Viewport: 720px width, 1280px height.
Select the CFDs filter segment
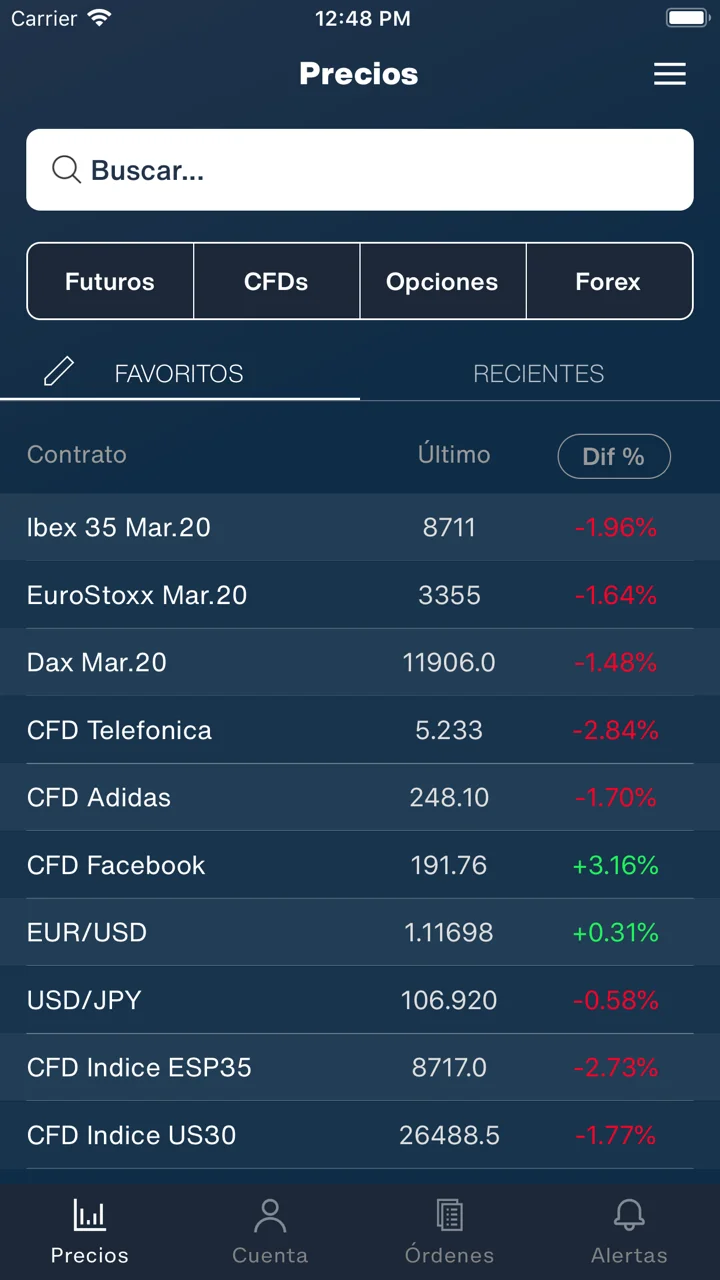(276, 281)
